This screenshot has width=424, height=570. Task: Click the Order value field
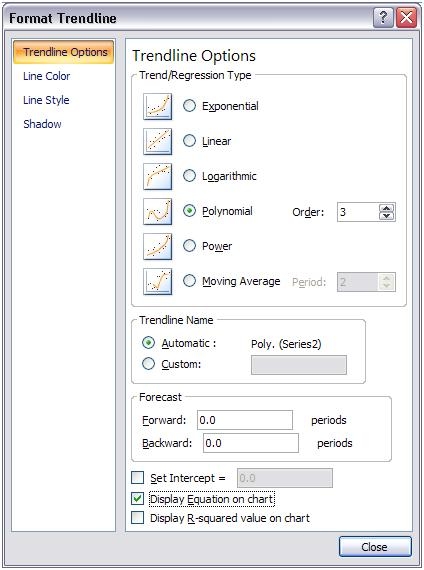point(358,212)
